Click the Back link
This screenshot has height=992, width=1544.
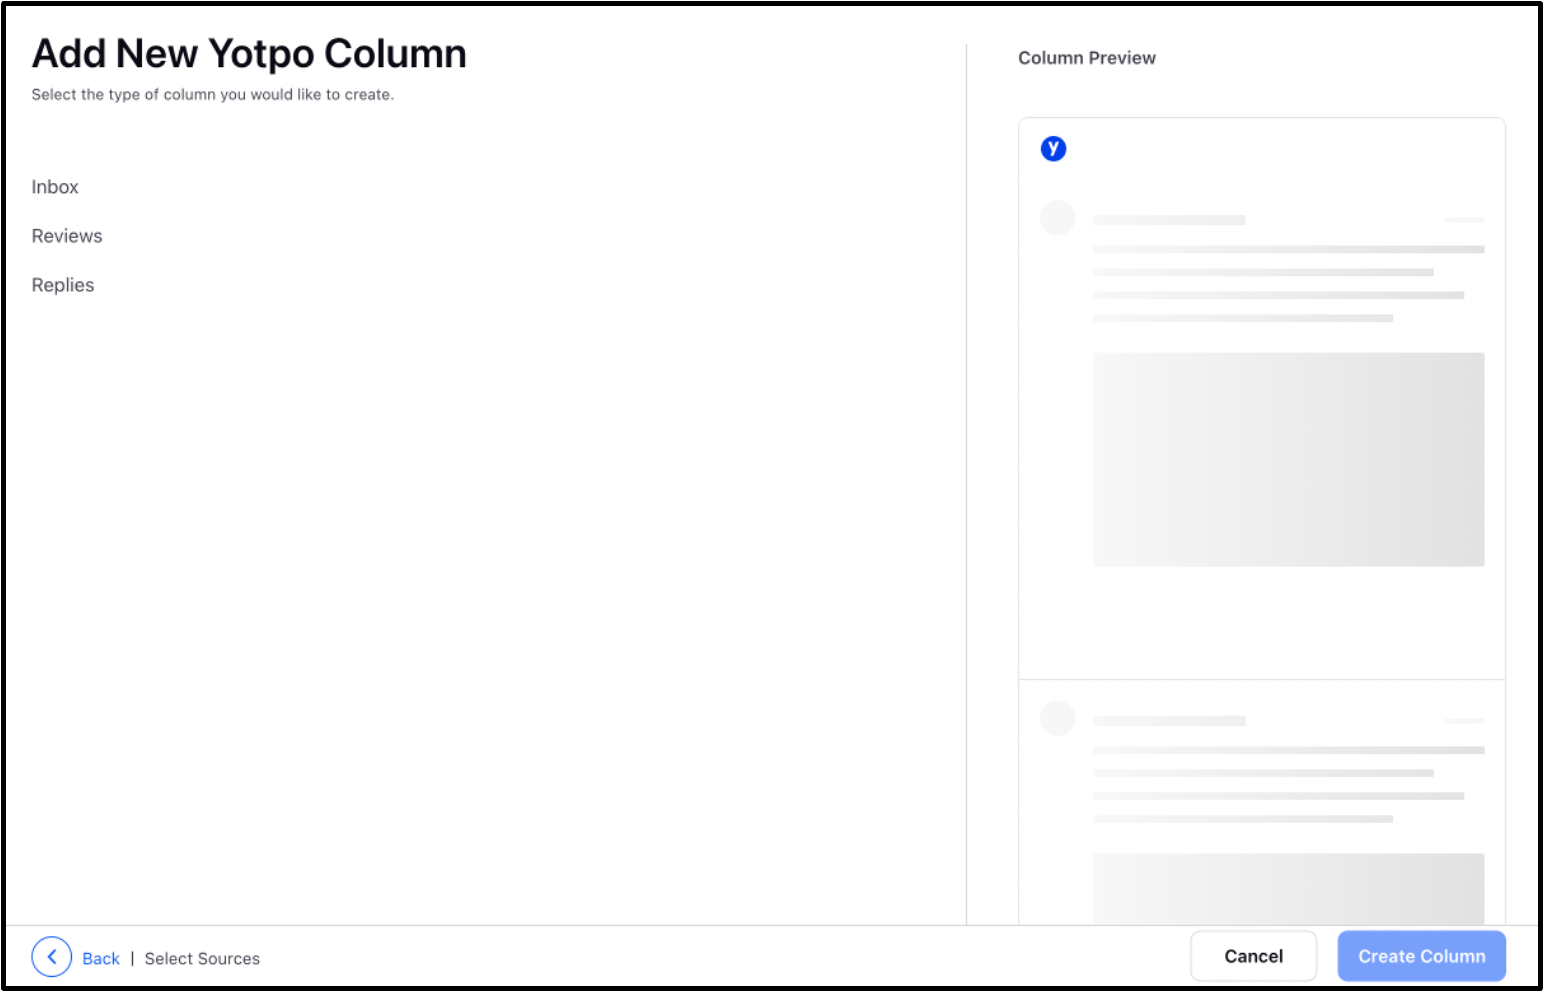101,958
